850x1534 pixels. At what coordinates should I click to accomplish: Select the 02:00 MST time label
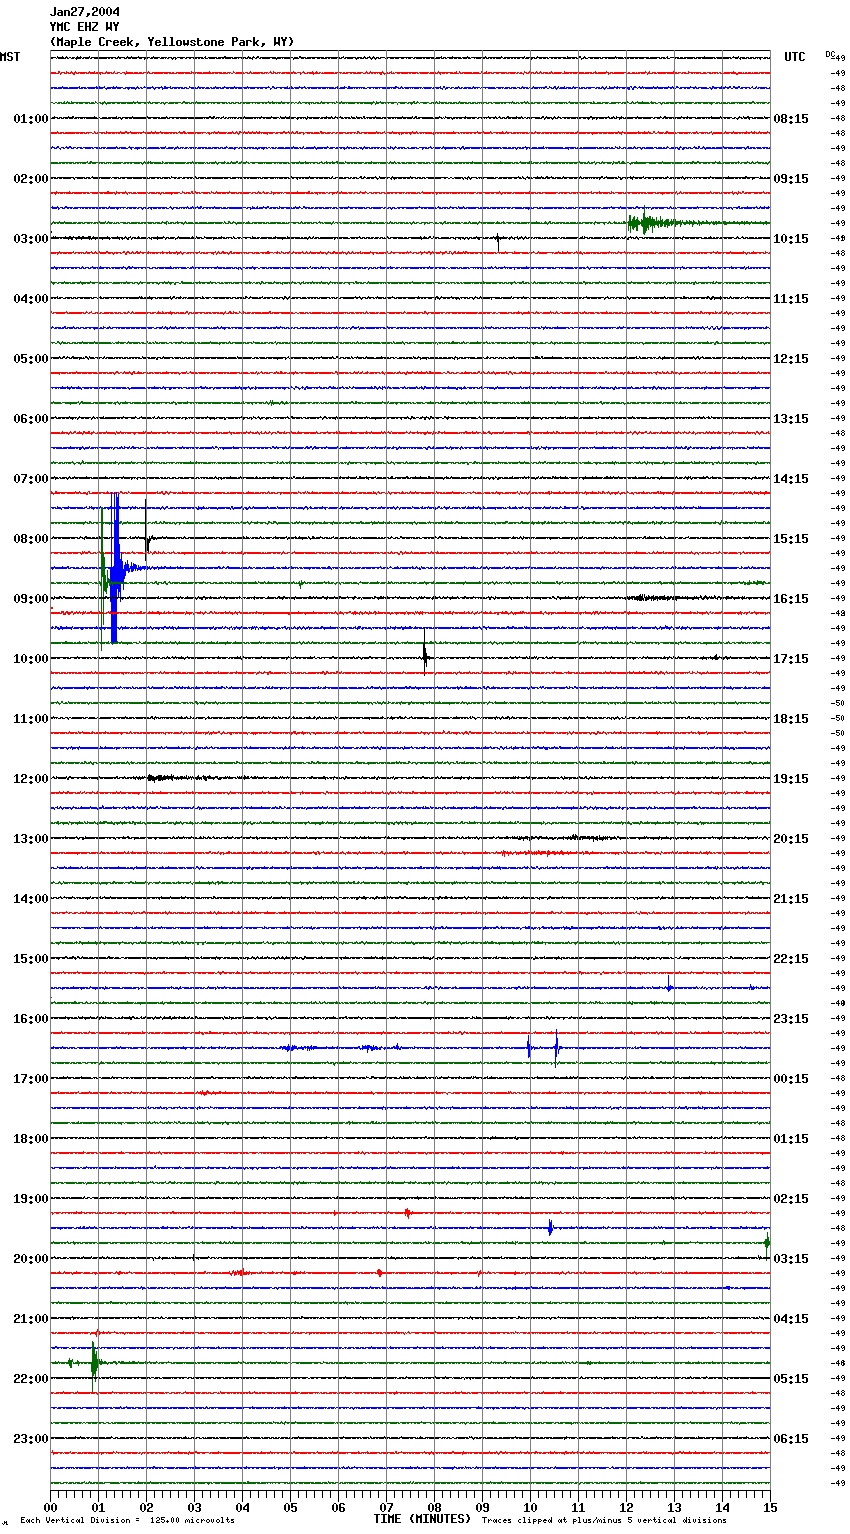31,179
